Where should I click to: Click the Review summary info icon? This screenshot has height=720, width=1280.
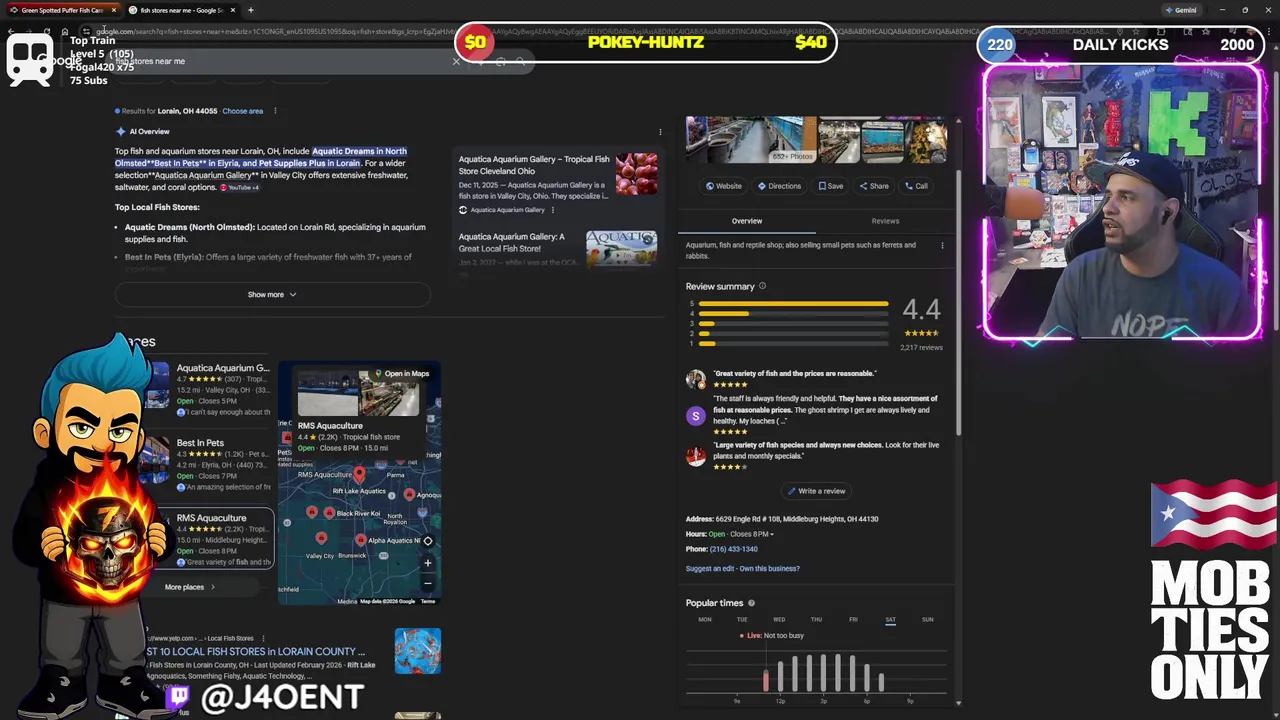762,287
